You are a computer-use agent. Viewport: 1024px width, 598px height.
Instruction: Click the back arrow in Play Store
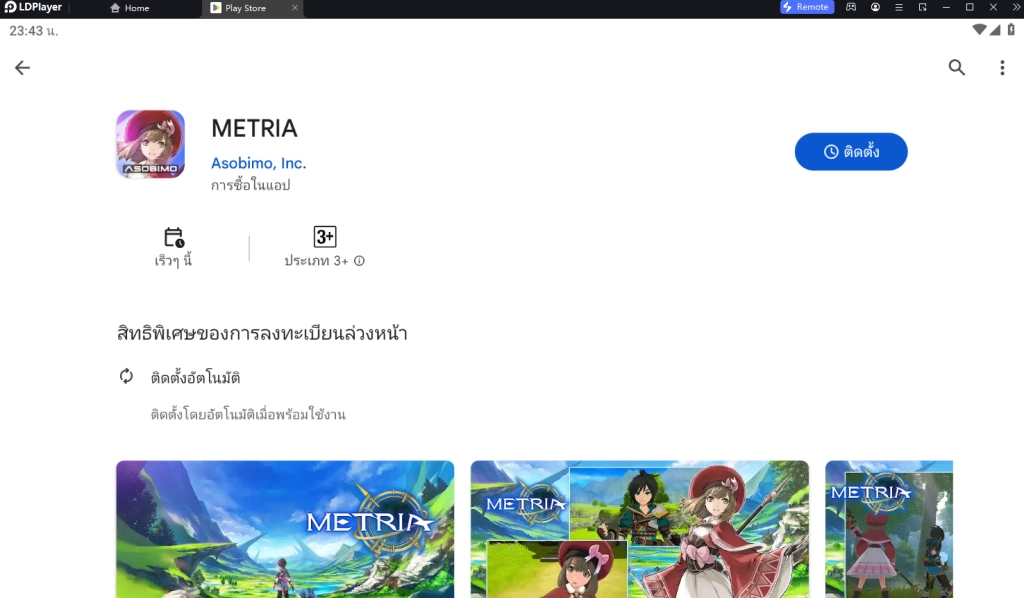tap(22, 67)
